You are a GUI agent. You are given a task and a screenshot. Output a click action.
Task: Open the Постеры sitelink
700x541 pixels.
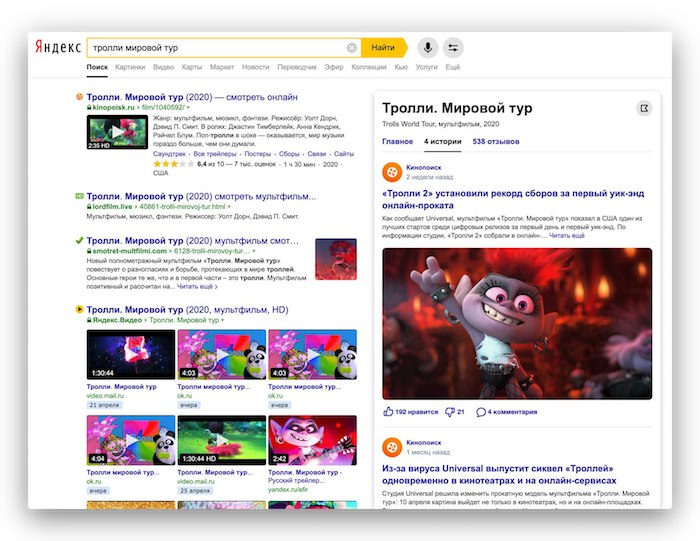tap(258, 154)
